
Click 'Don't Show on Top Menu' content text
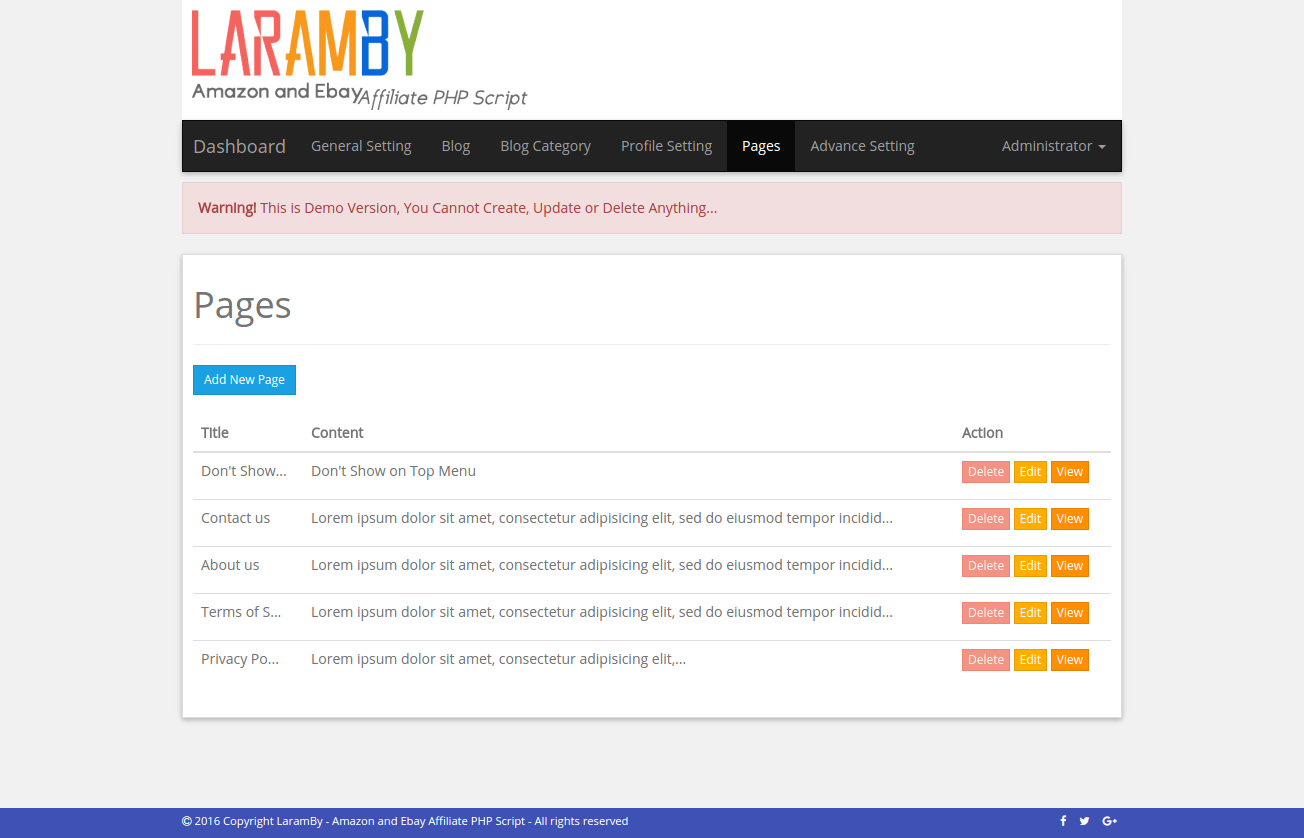coord(393,471)
